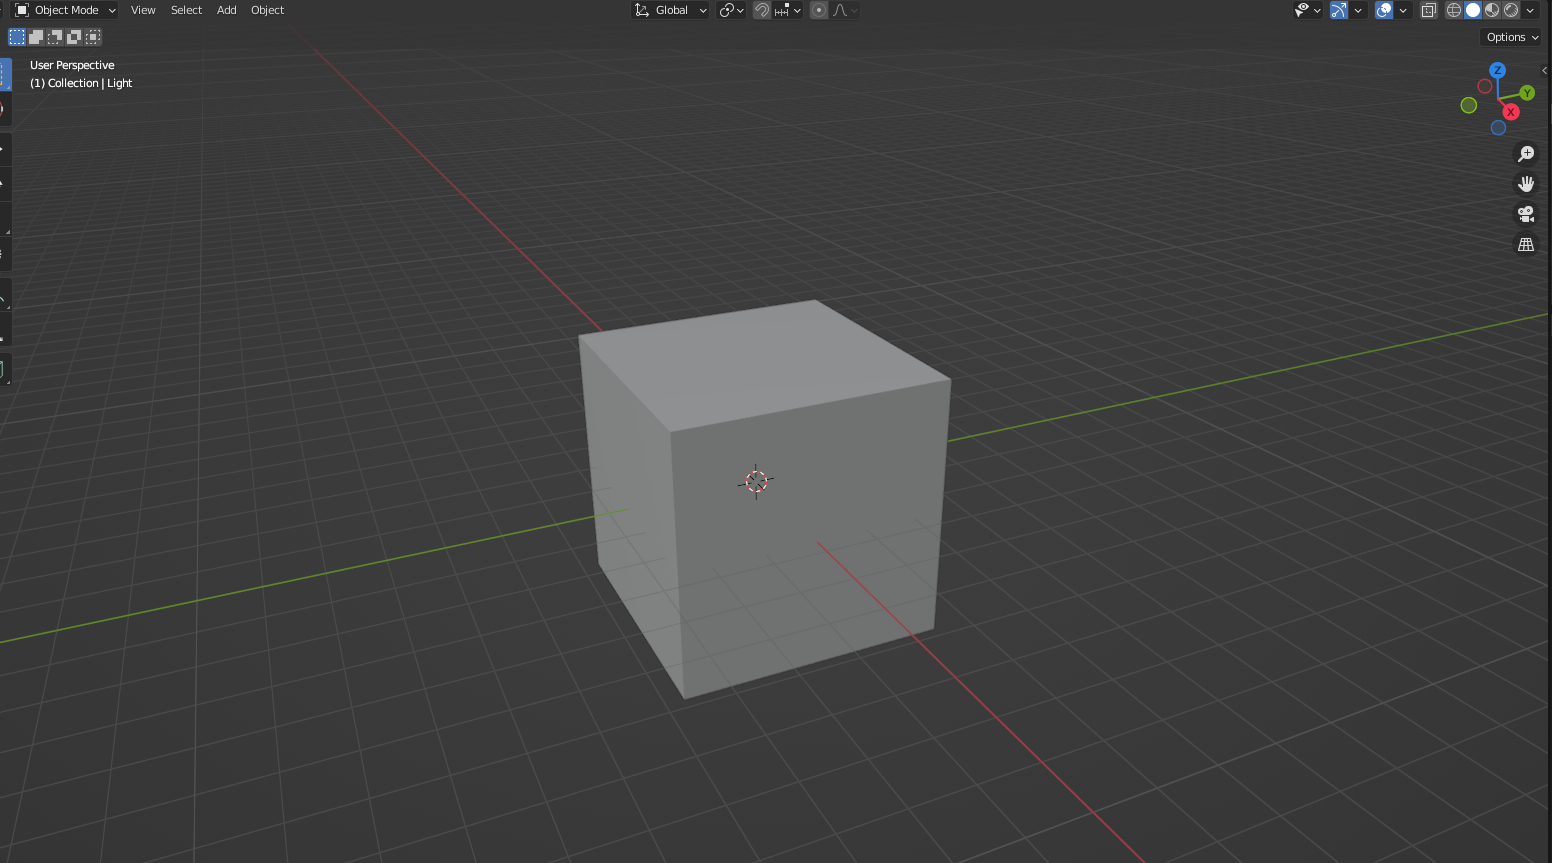Toggle Show Overlays button

tap(1384, 10)
